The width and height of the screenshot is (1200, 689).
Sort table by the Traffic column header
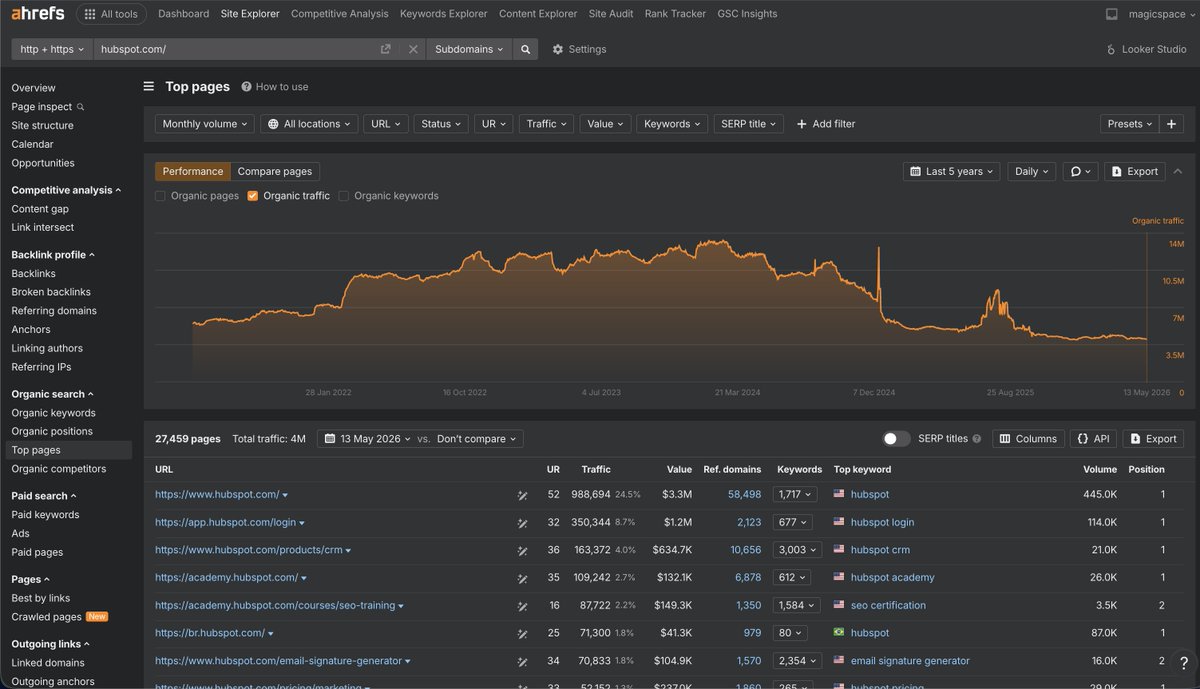click(596, 469)
